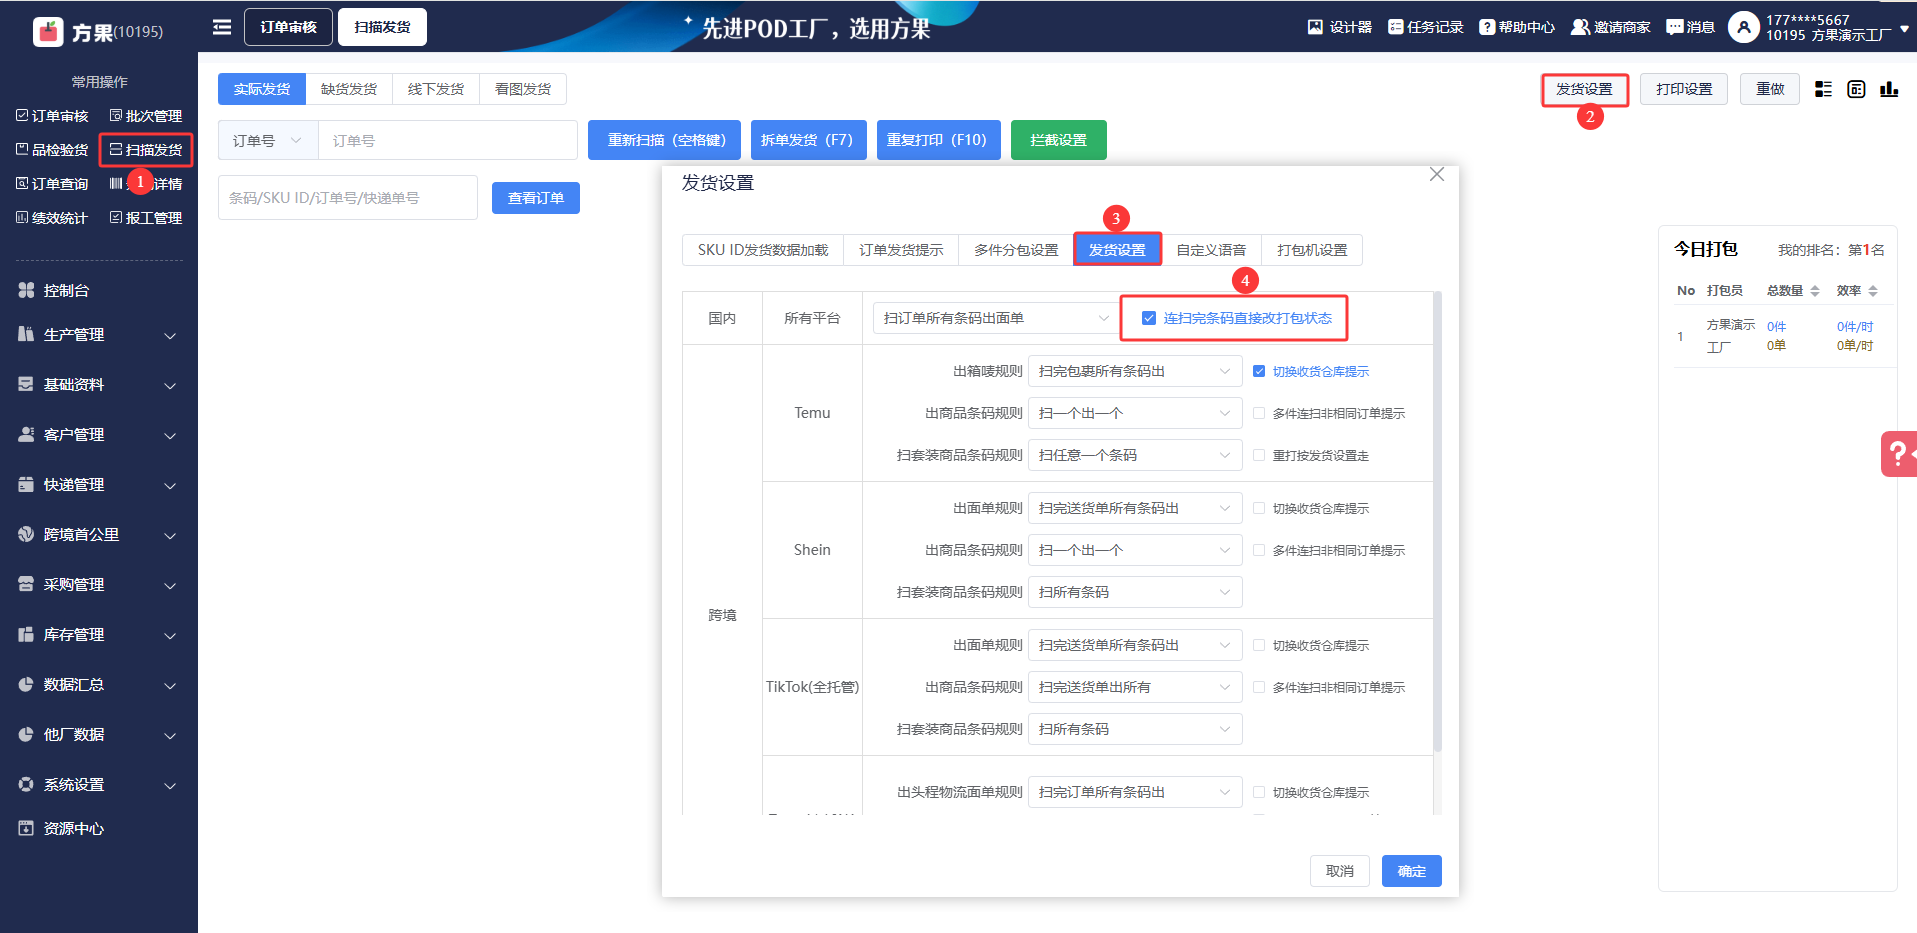
Task: Enable Temu 重打按发货设置走 checkbox
Action: point(1259,455)
